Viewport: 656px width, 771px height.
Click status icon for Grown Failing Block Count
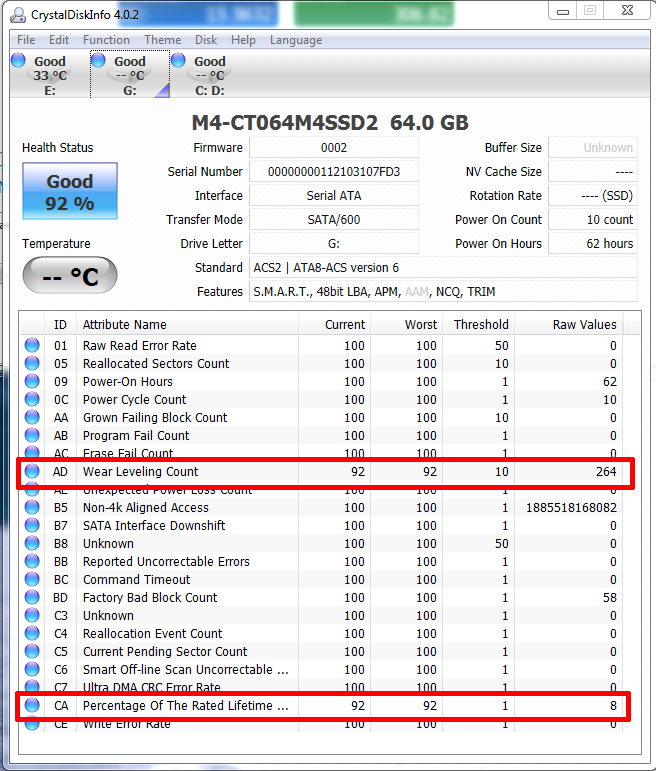click(32, 417)
